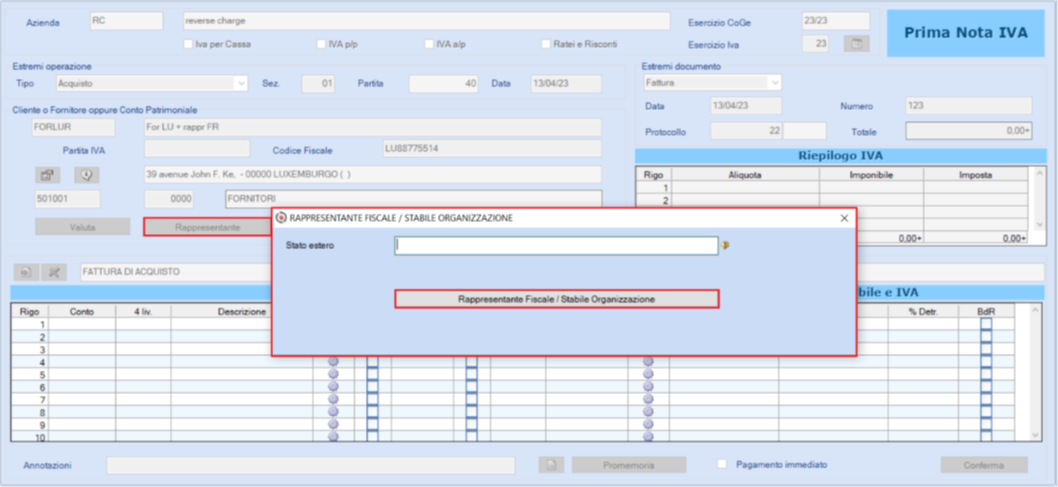Open the lookup icon beside Stato estero field
The image size is (1058, 487).
click(725, 246)
